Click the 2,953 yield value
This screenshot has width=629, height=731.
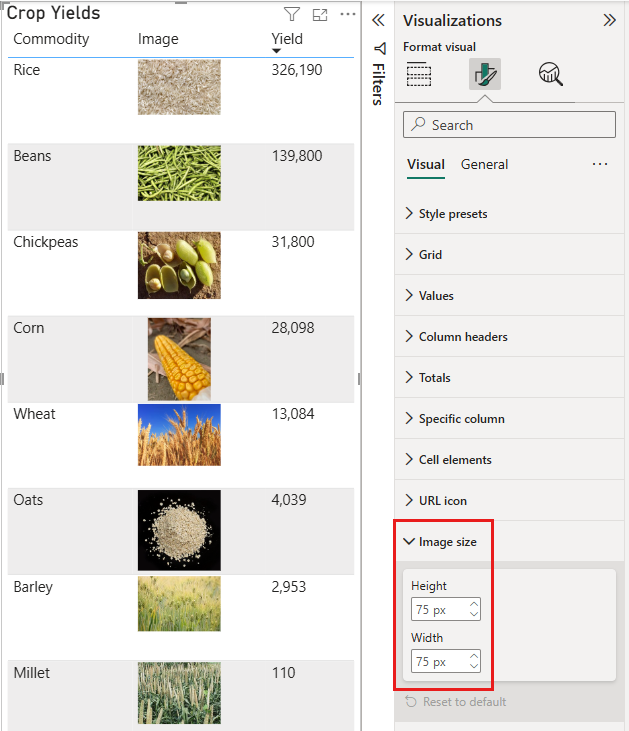point(289,586)
